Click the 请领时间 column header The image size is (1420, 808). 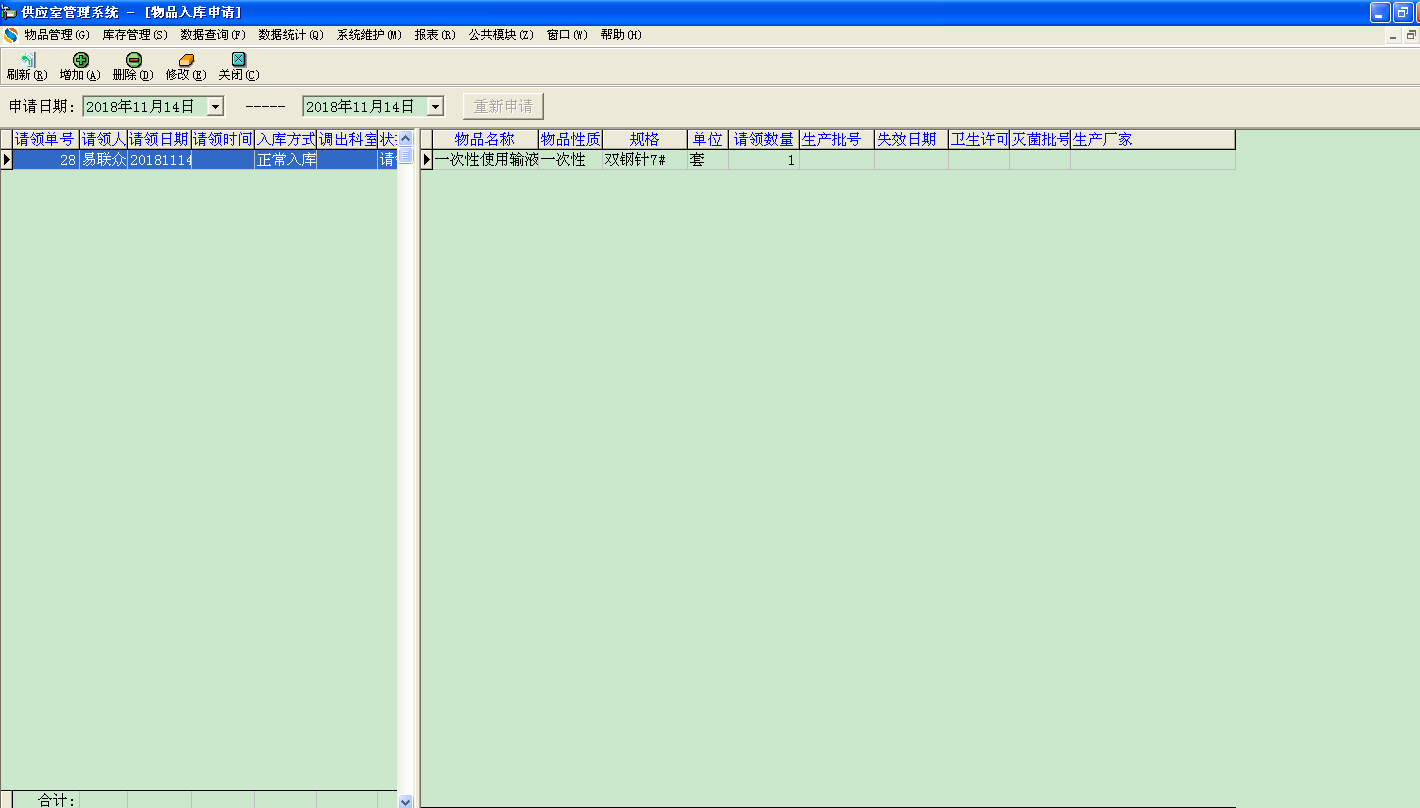pos(223,139)
